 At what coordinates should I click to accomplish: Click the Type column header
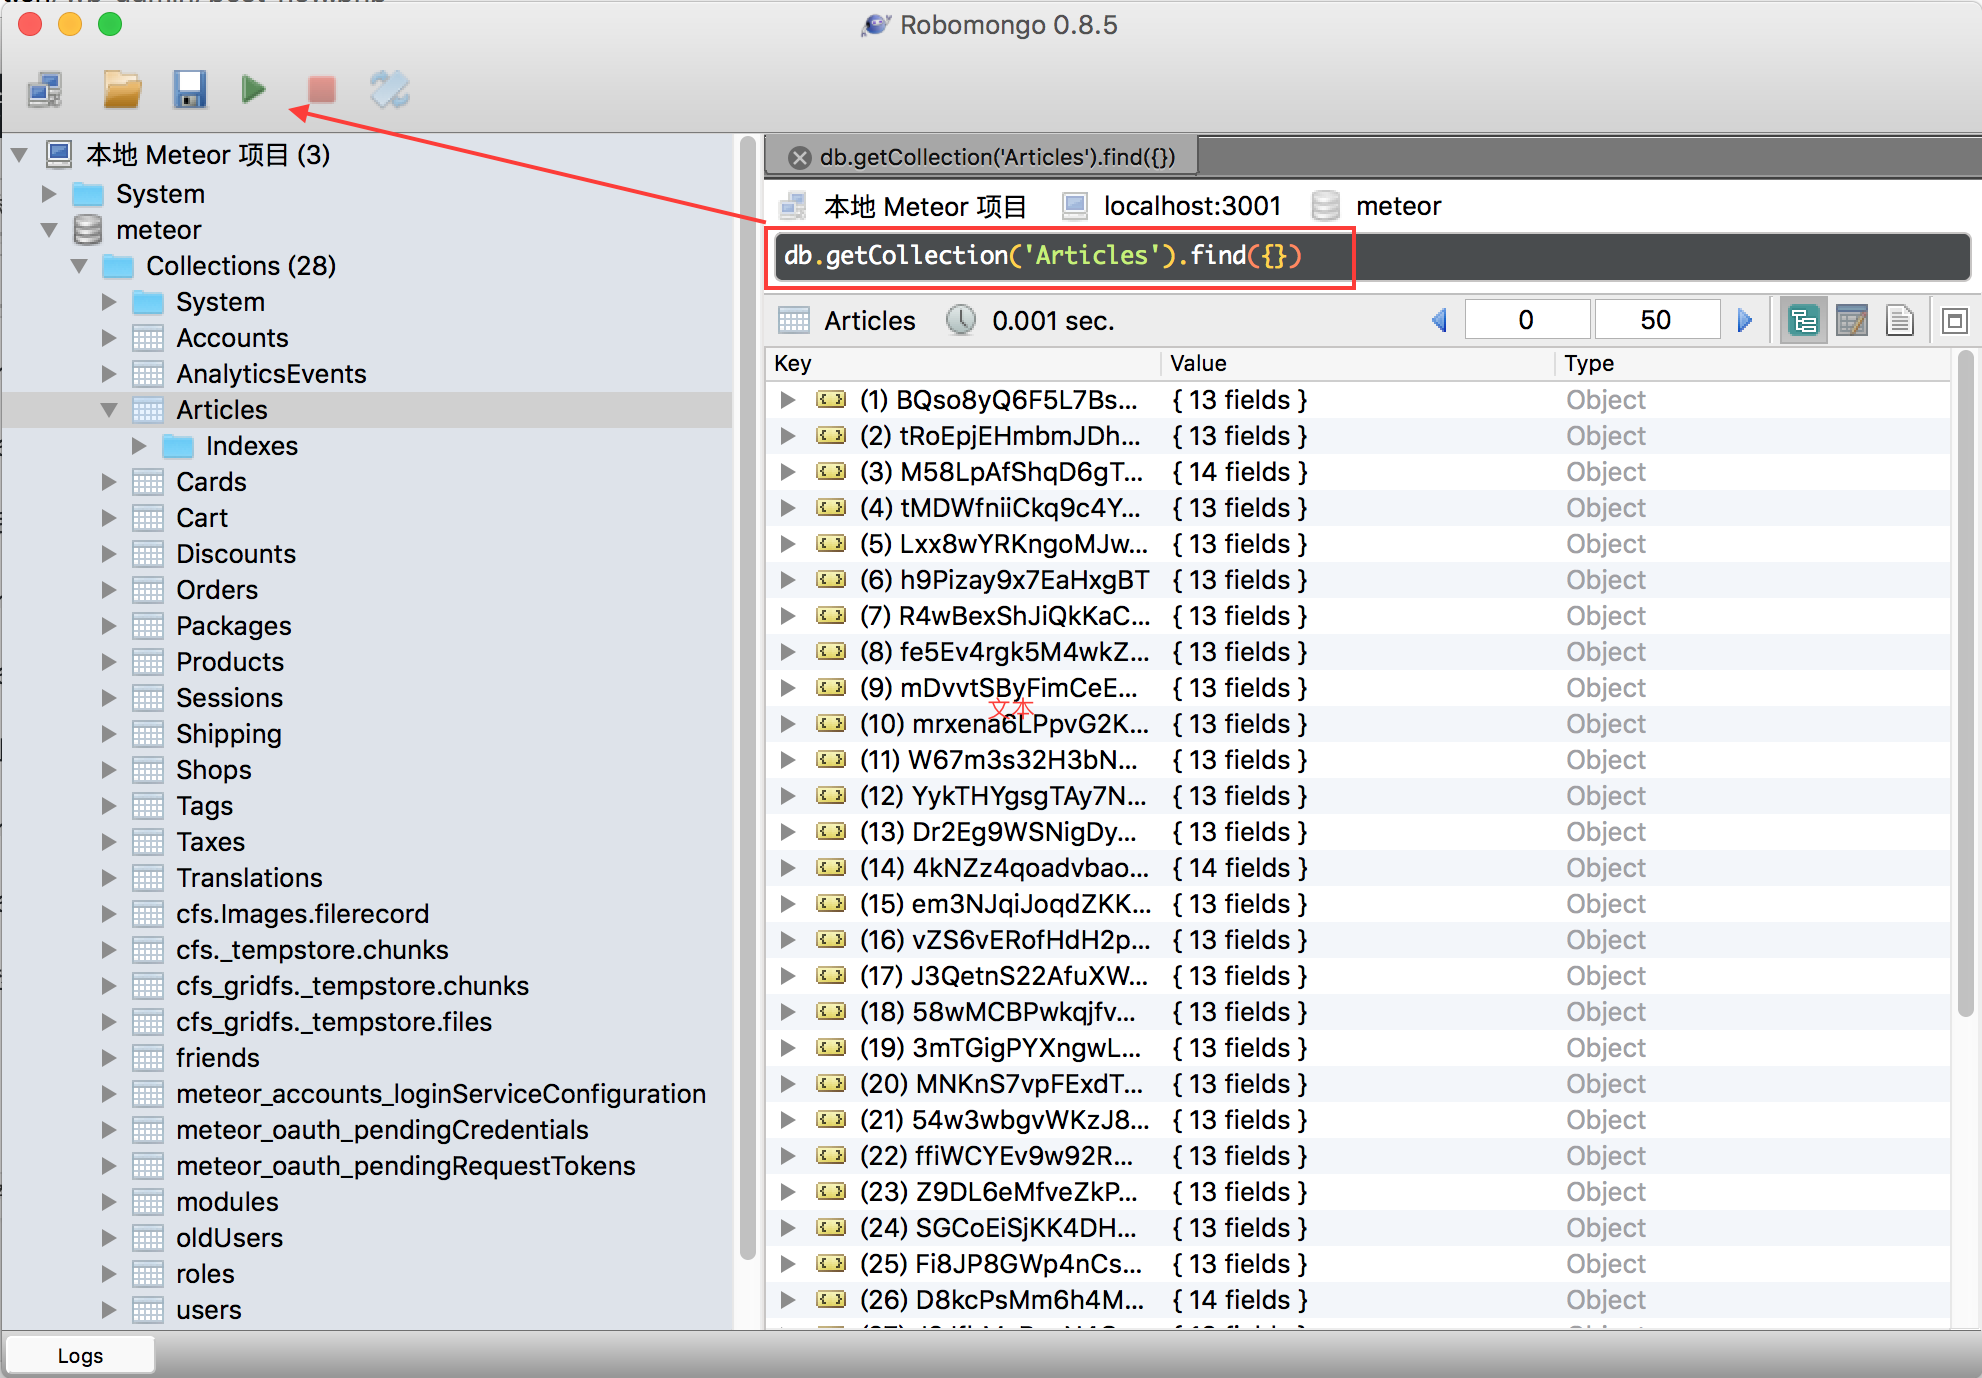(1752, 364)
